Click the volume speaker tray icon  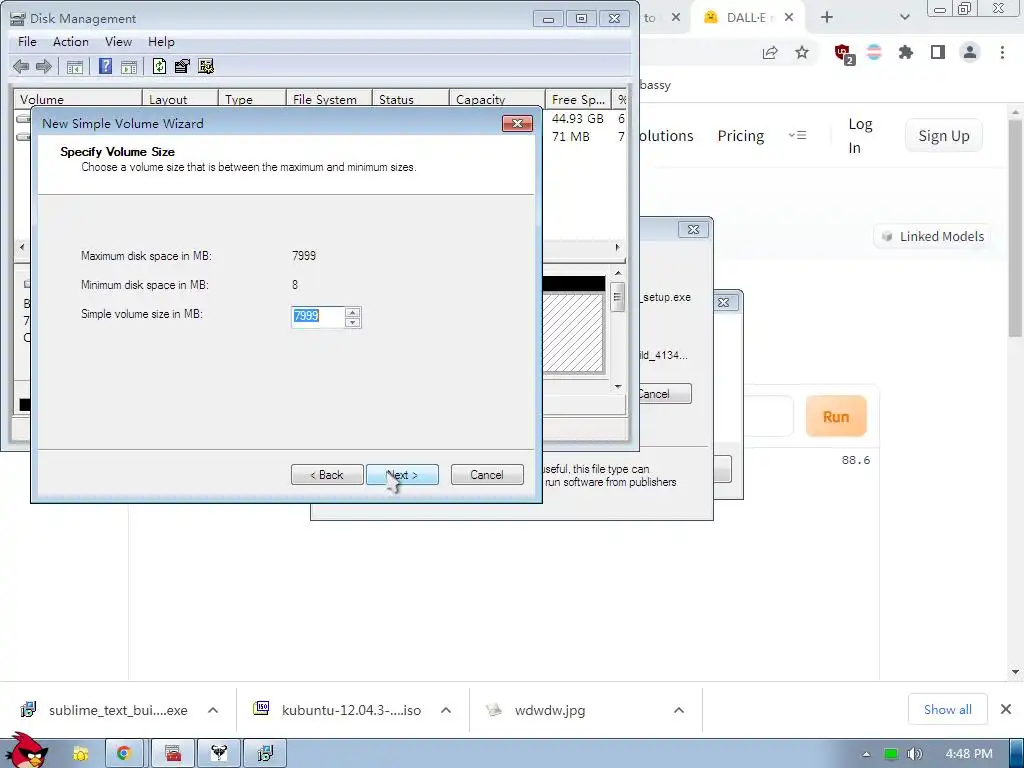click(x=914, y=754)
